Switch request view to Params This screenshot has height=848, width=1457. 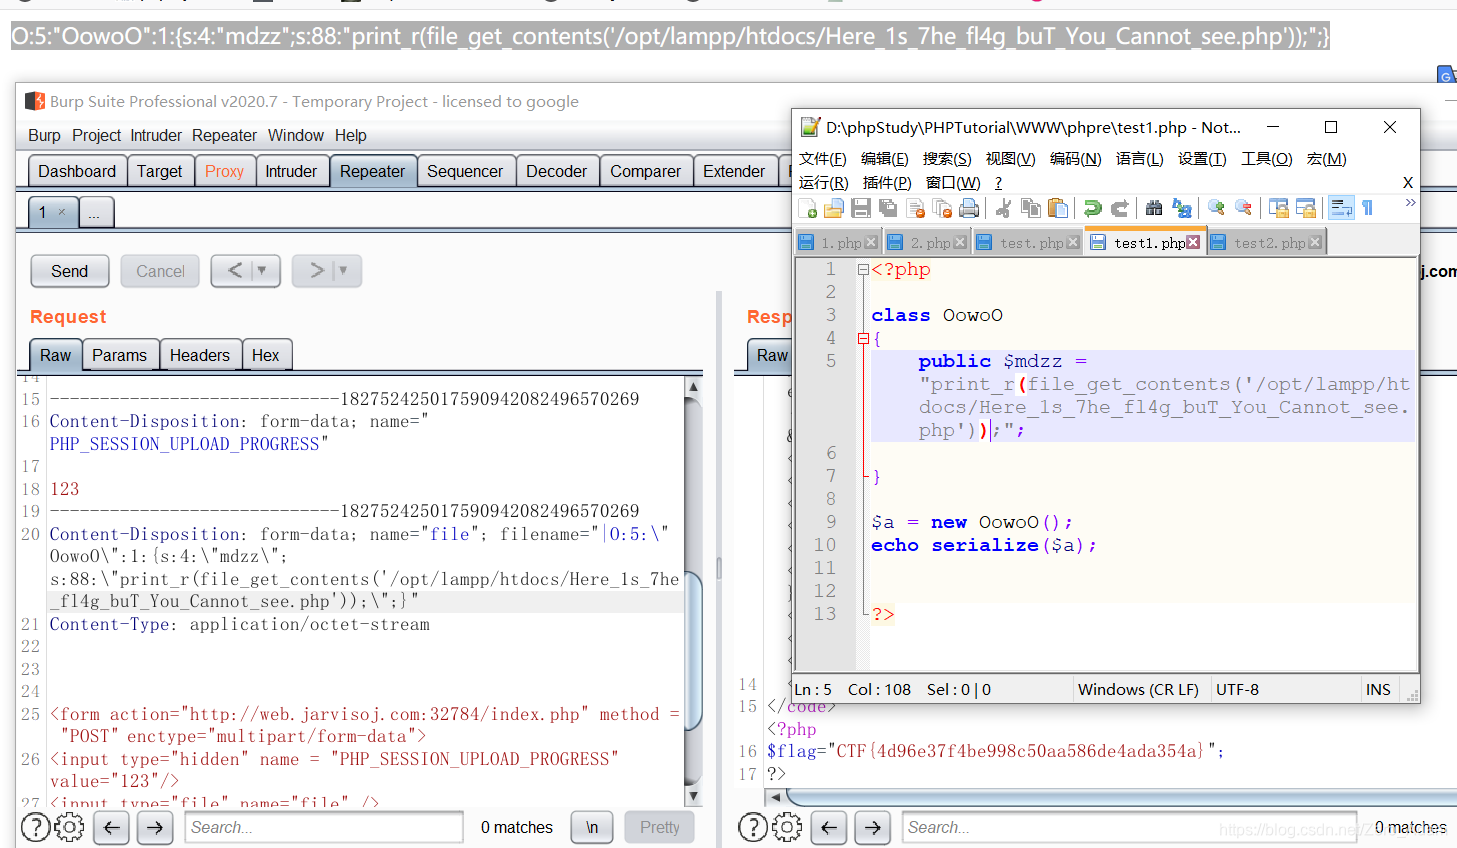(x=119, y=355)
